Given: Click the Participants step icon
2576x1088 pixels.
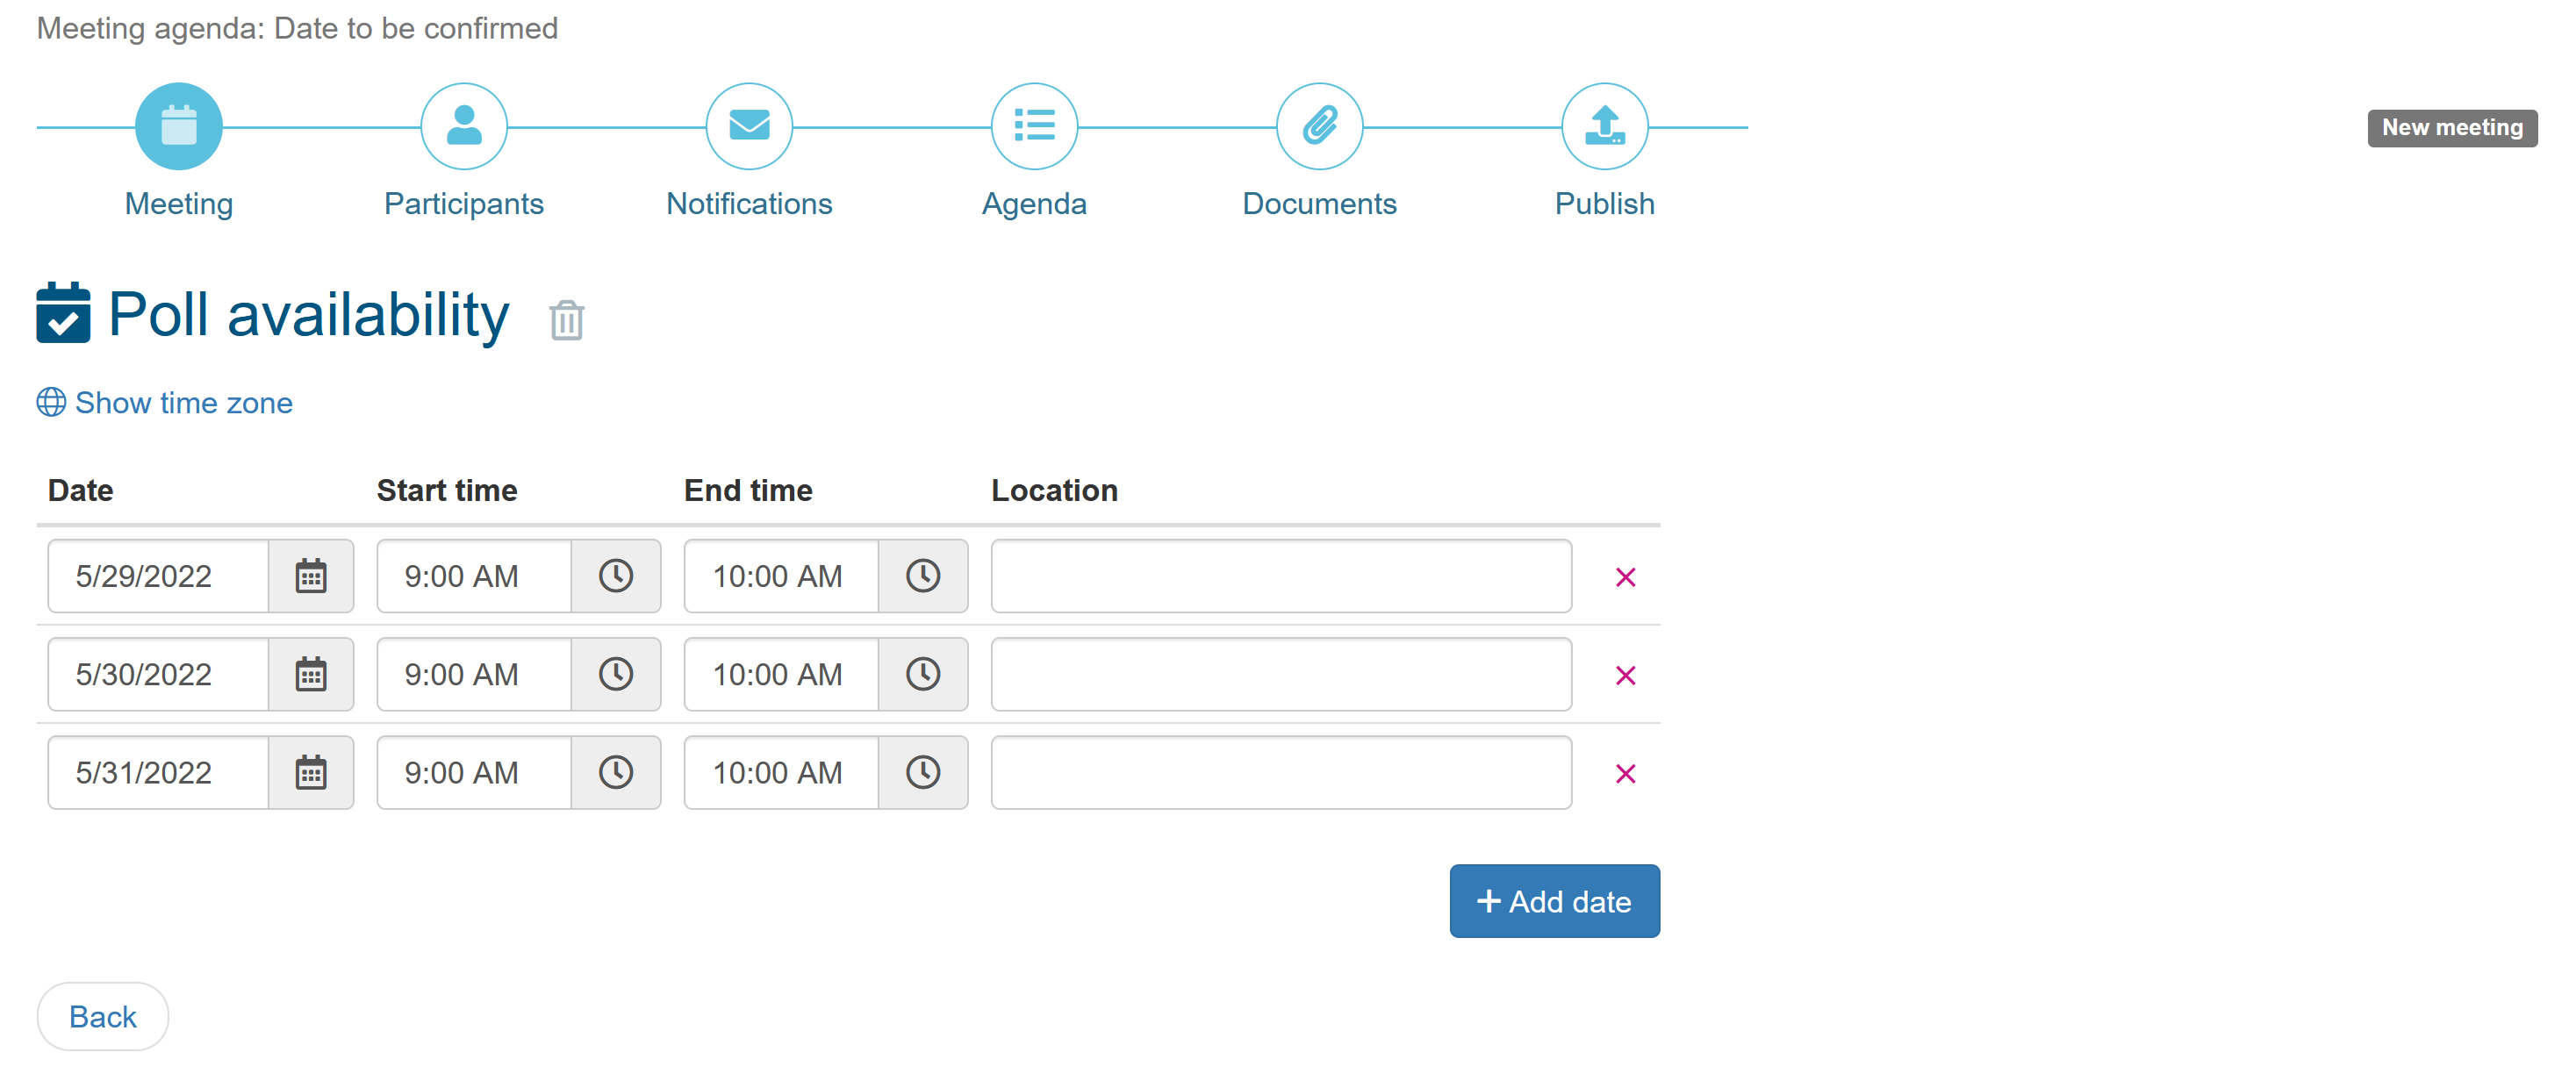Looking at the screenshot, I should (463, 126).
